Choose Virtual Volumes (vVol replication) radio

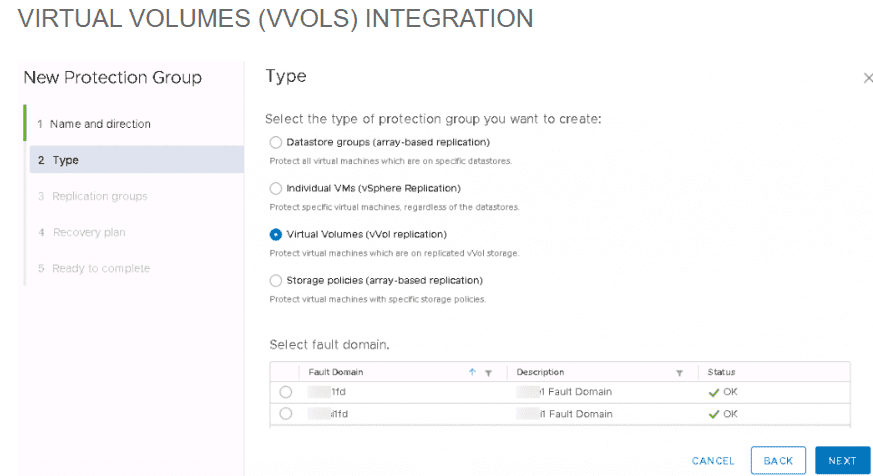276,234
